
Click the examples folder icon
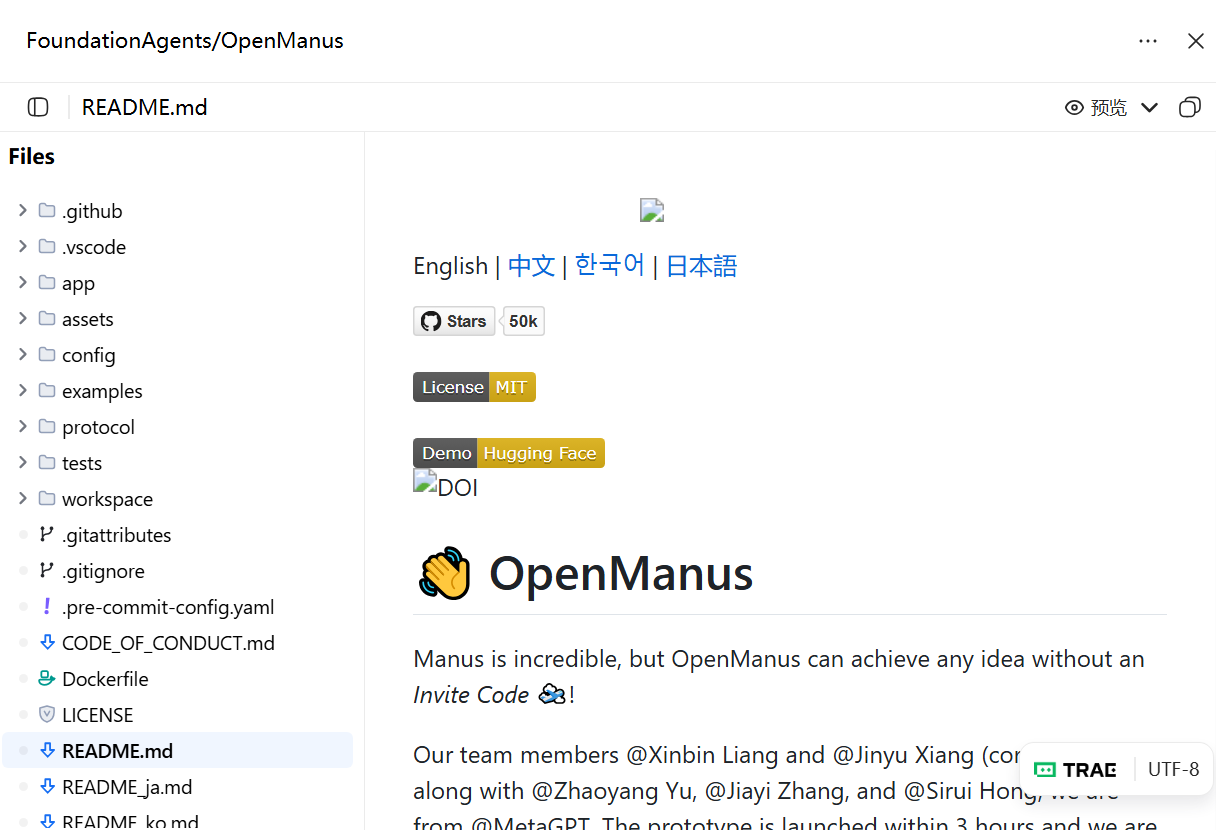47,390
